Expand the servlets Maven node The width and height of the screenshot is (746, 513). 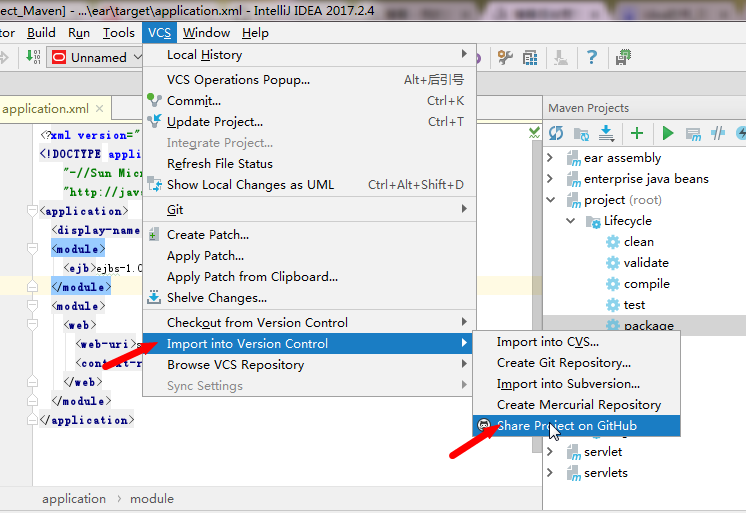(x=550, y=473)
